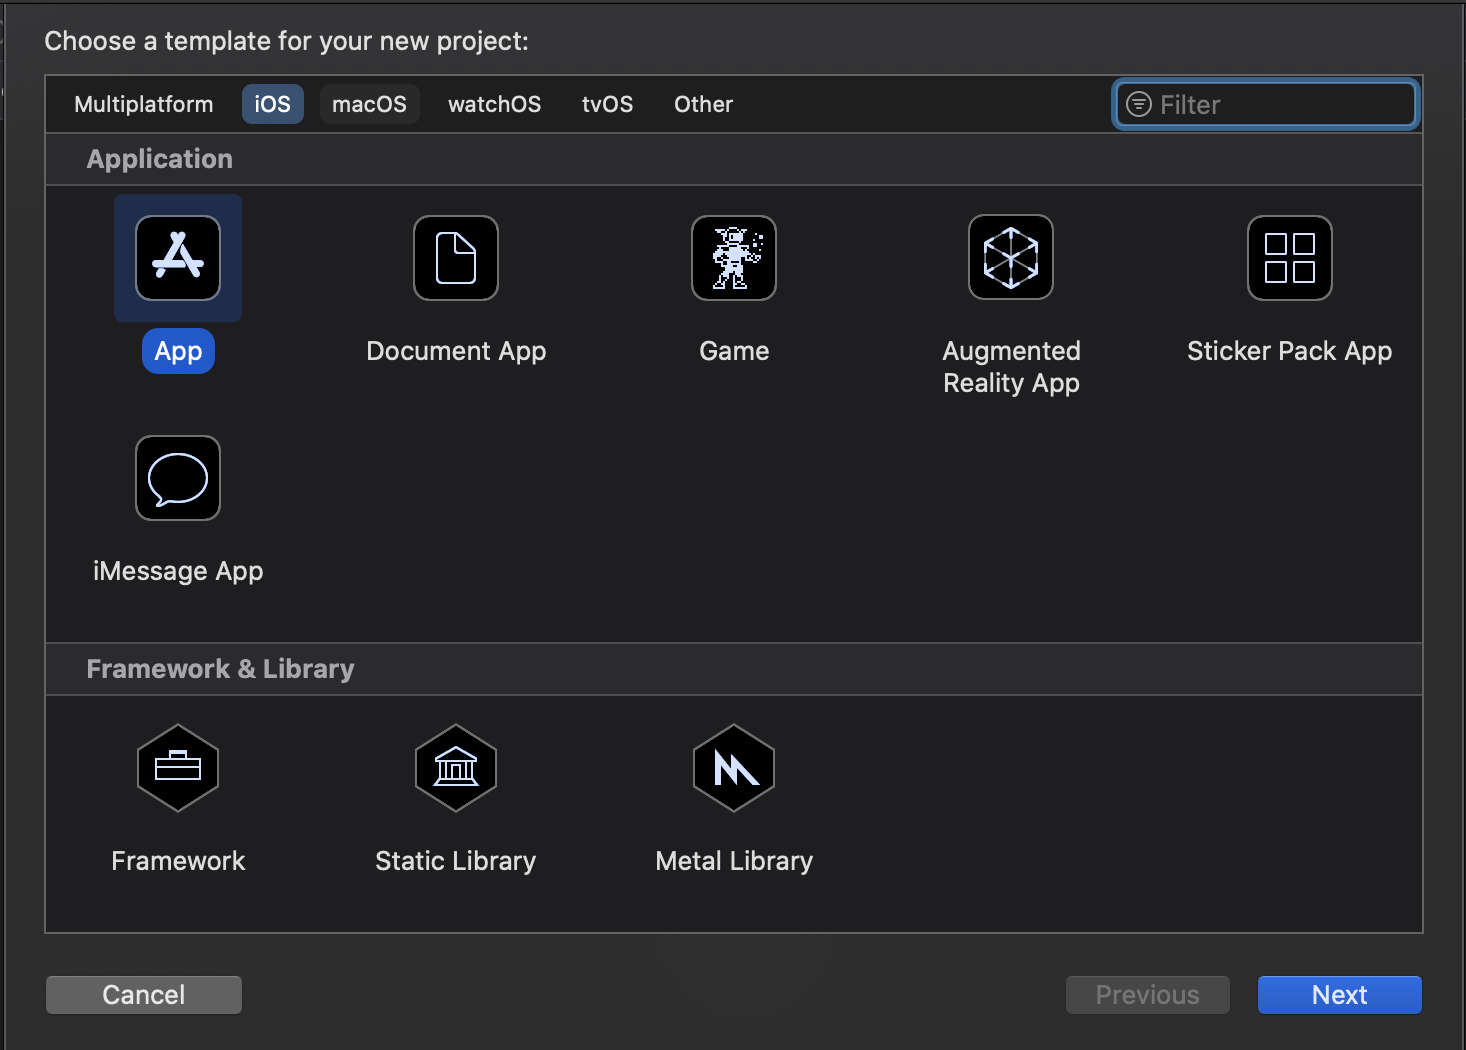Click the highlighted App label

[x=178, y=351]
